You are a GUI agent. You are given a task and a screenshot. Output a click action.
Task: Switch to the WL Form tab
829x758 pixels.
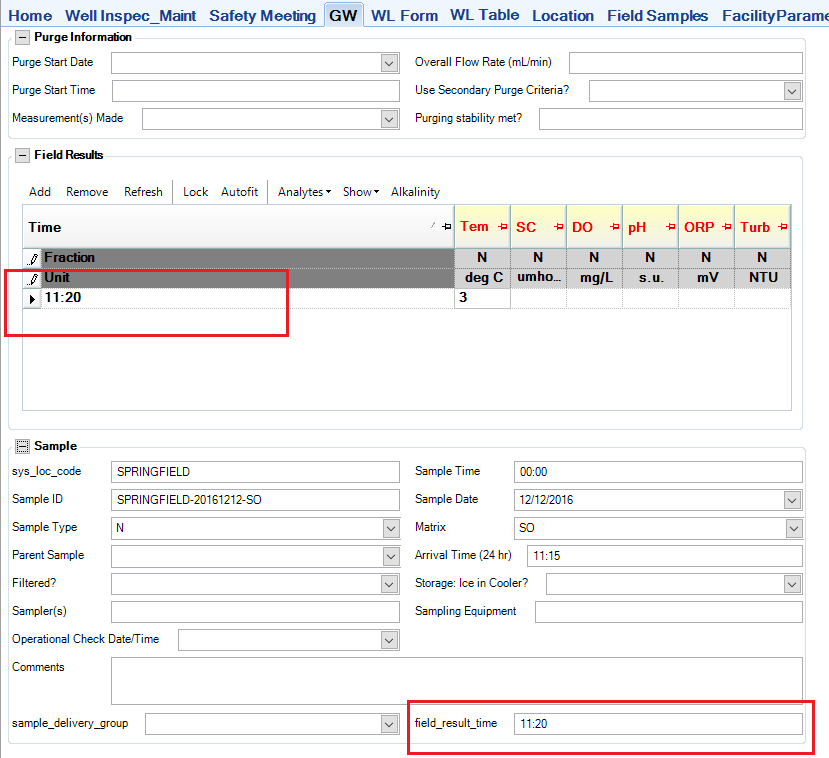404,15
